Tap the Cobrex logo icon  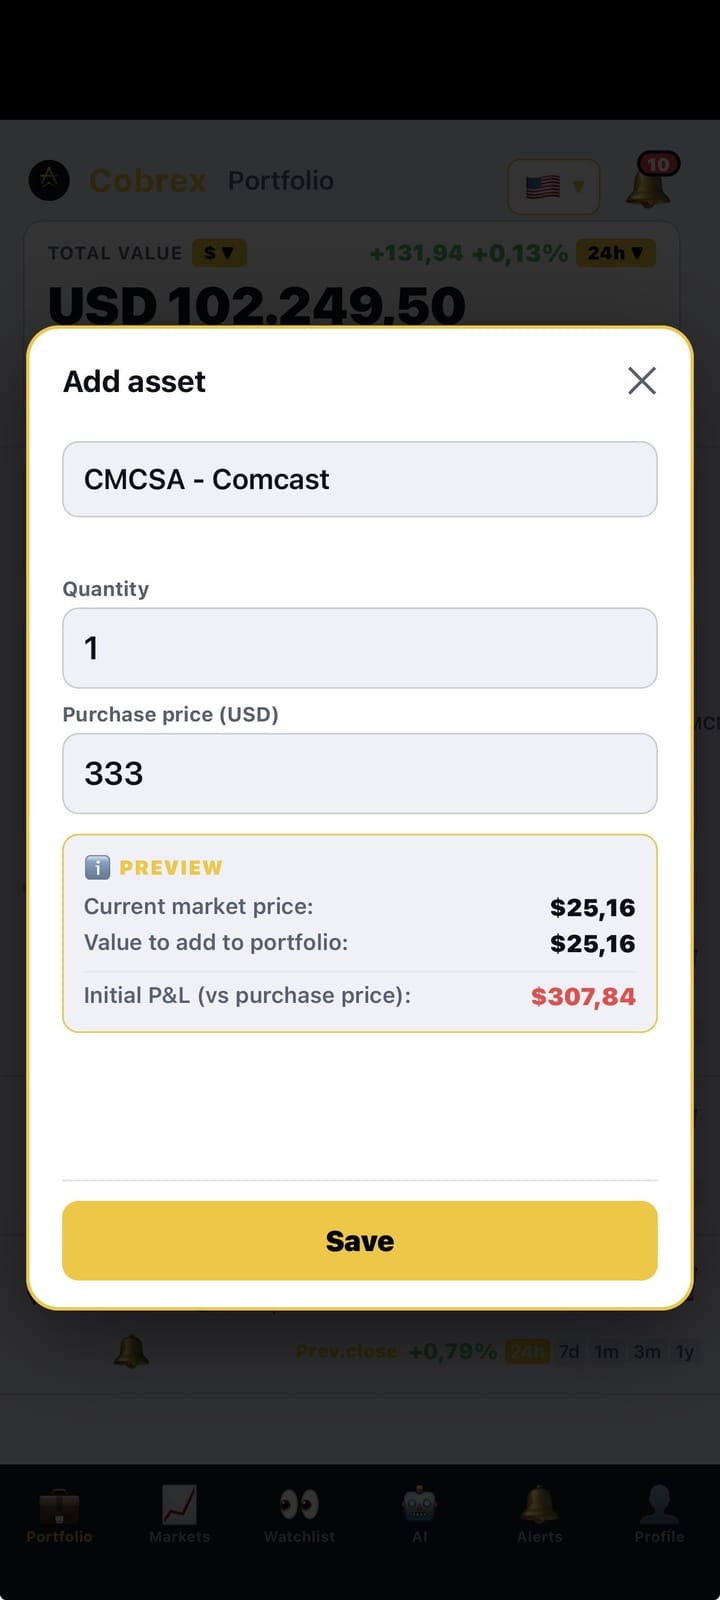[49, 181]
